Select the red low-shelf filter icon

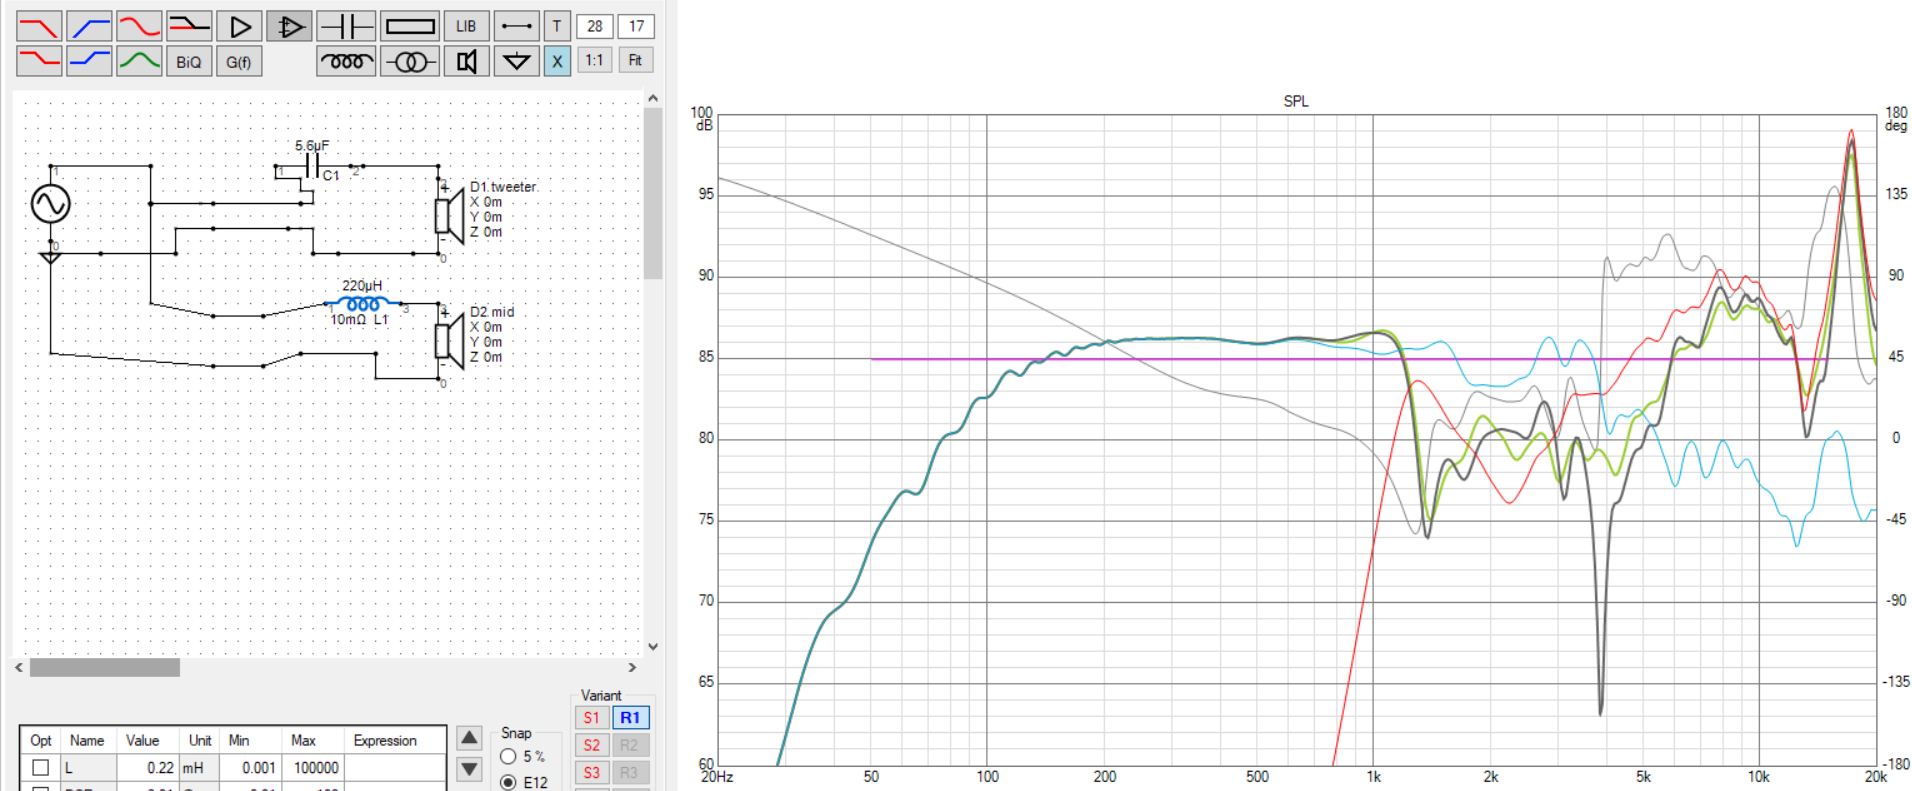[39, 61]
